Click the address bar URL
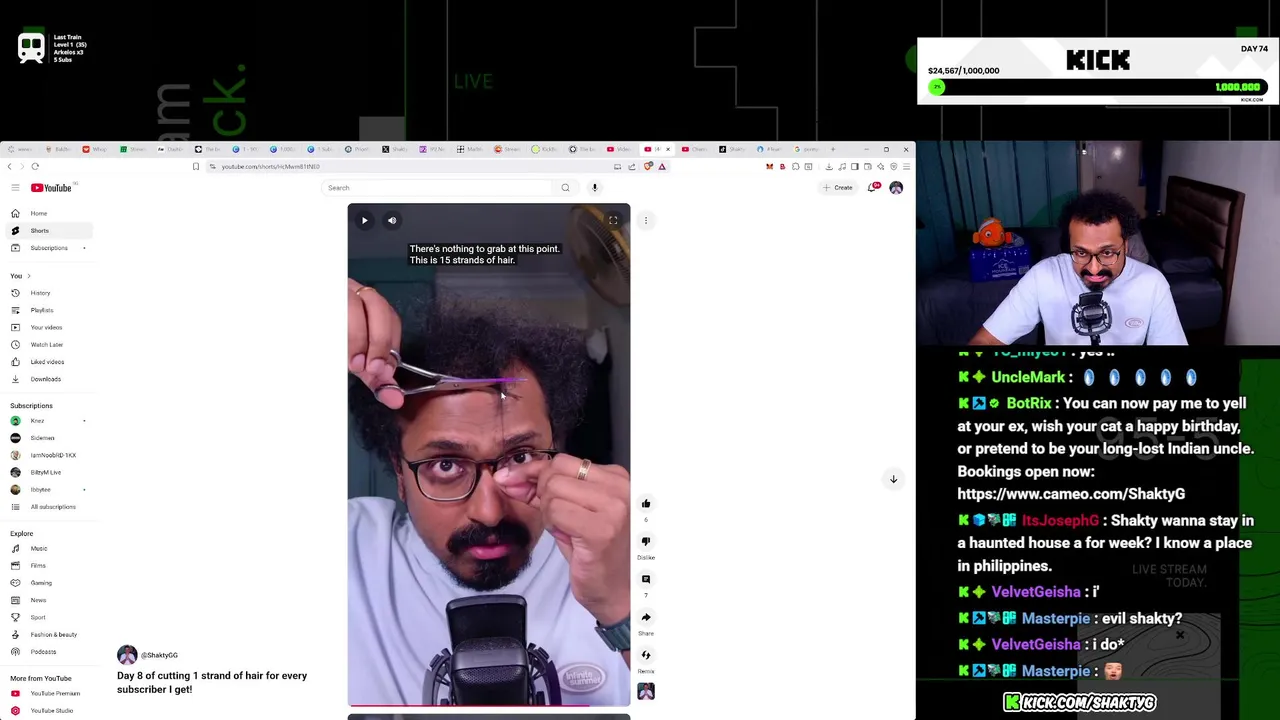1280x720 pixels. [x=271, y=167]
